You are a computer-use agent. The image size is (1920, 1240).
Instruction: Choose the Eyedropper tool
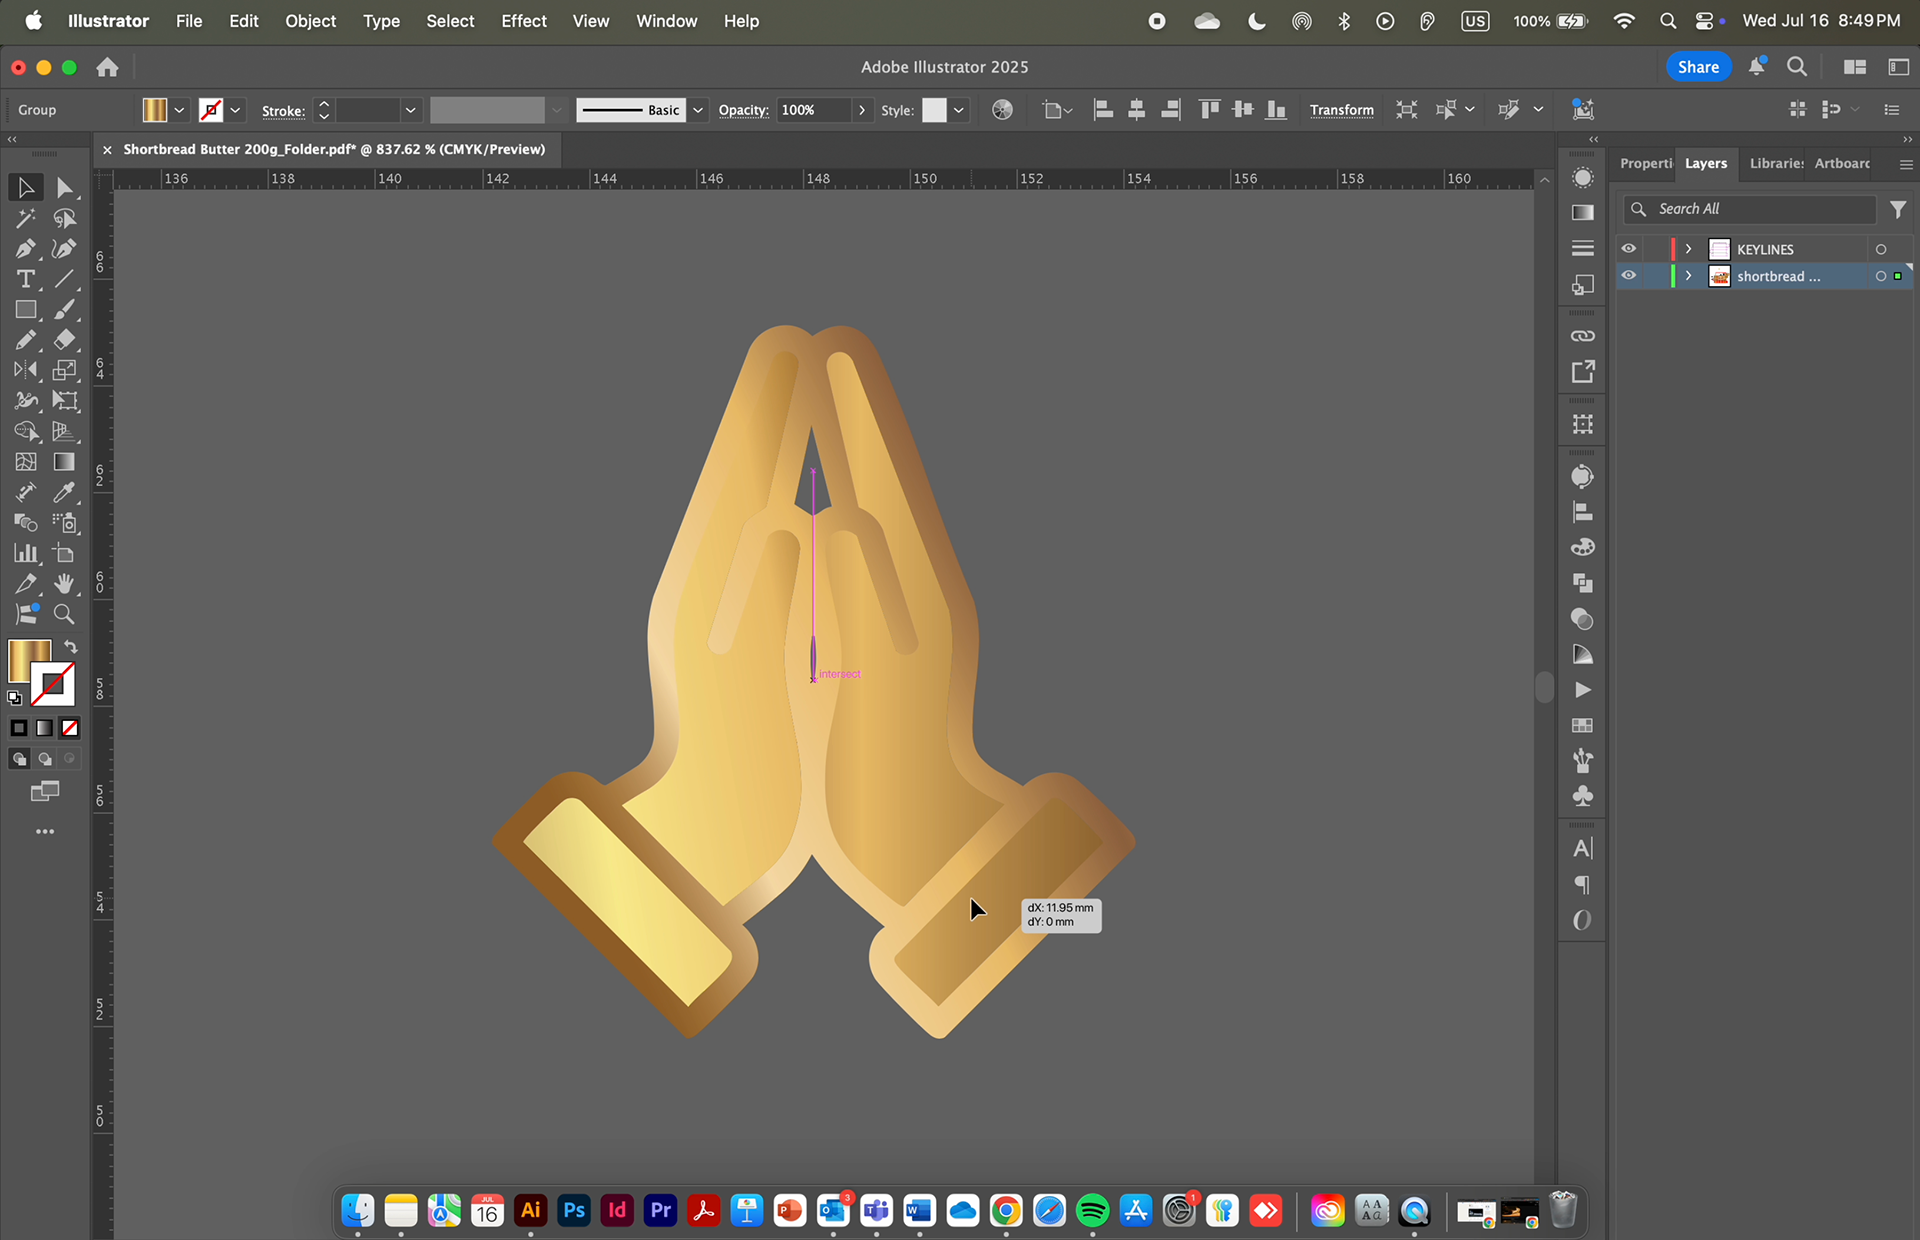pos(64,492)
